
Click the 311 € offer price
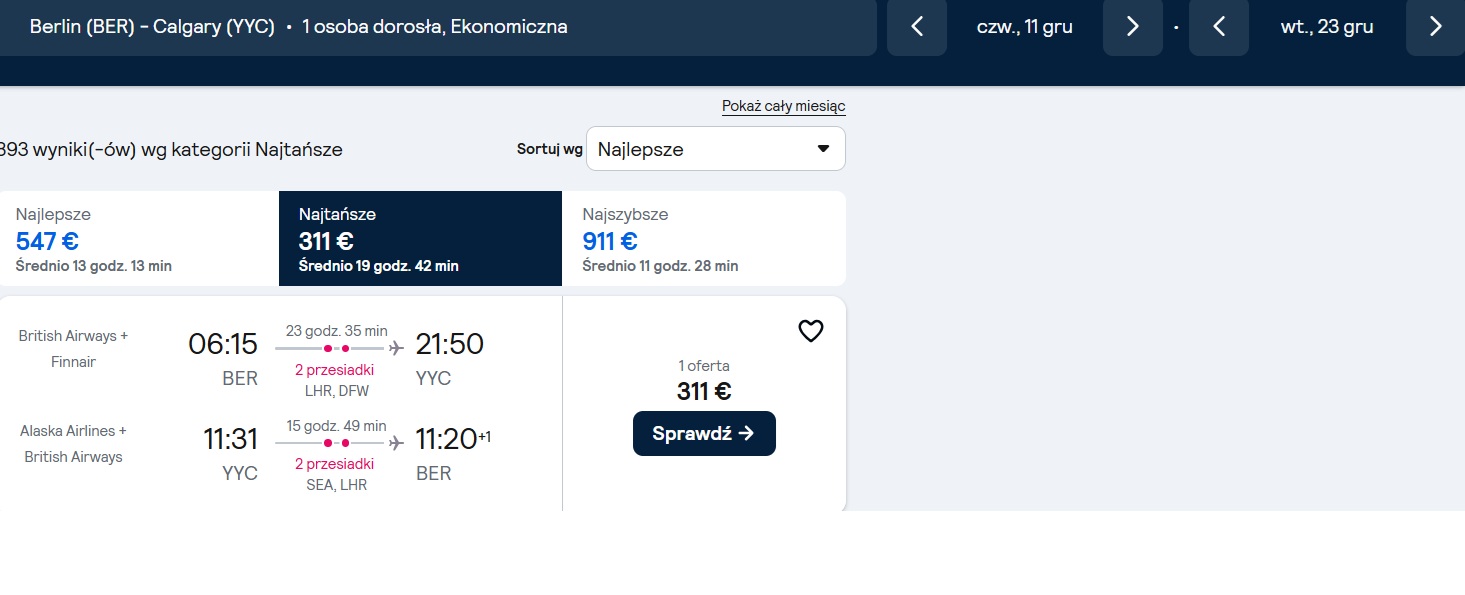click(x=704, y=391)
